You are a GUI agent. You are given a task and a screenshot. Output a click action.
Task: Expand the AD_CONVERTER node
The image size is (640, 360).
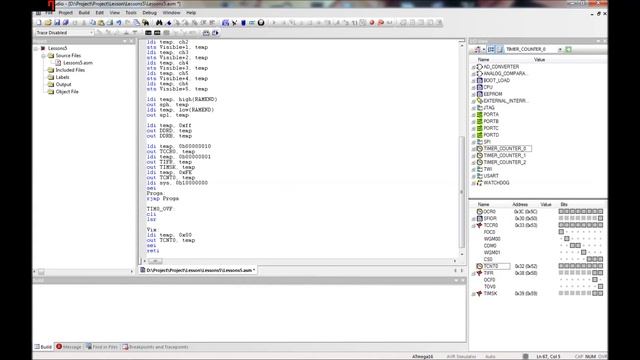point(473,67)
